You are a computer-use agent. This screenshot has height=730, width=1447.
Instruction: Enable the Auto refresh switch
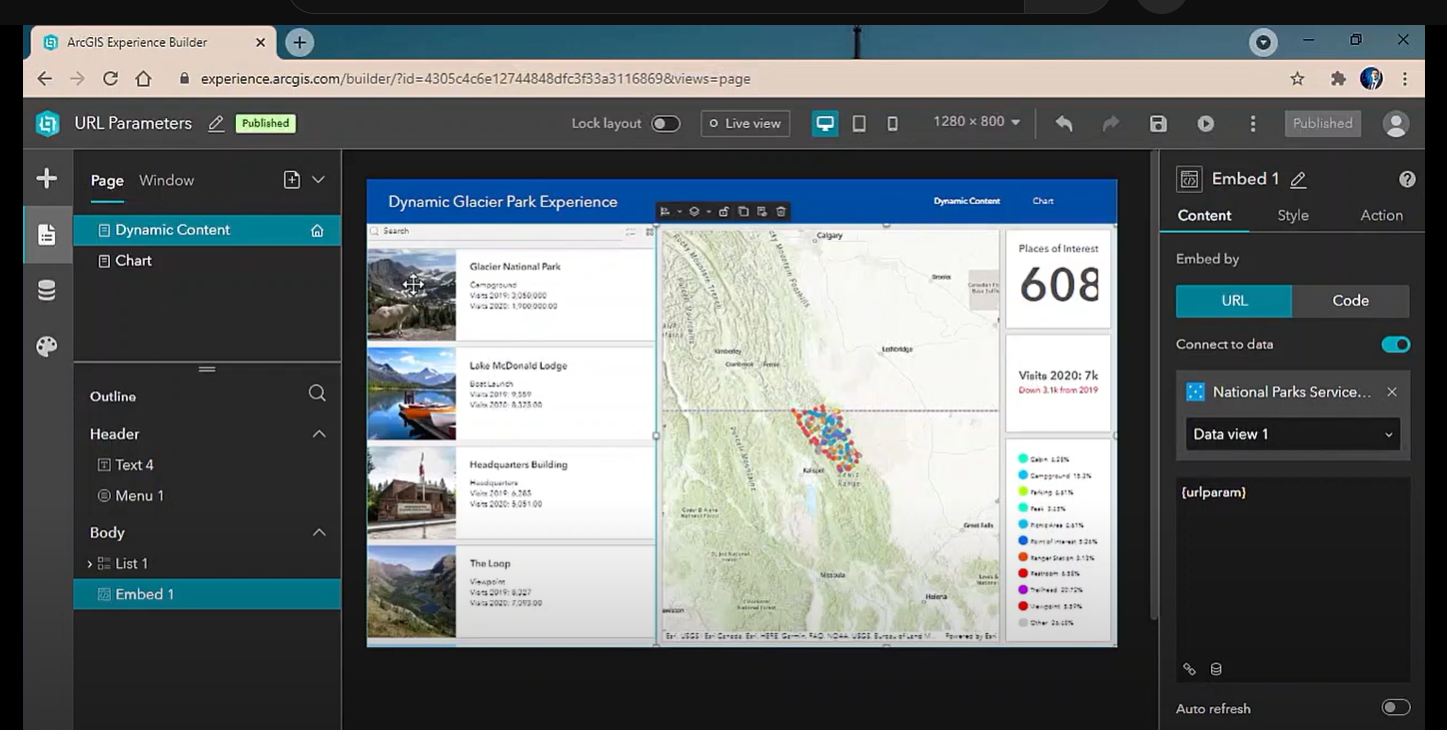(x=1395, y=708)
